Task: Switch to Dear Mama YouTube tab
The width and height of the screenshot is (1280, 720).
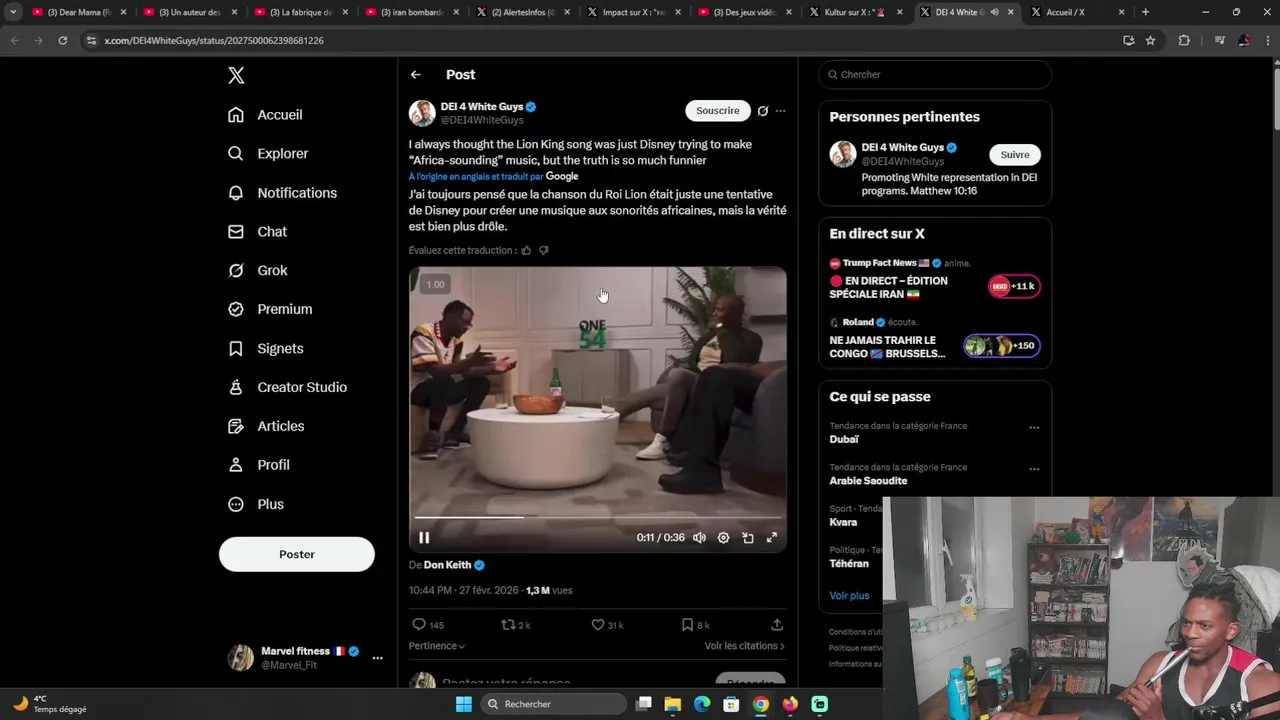Action: coord(79,12)
